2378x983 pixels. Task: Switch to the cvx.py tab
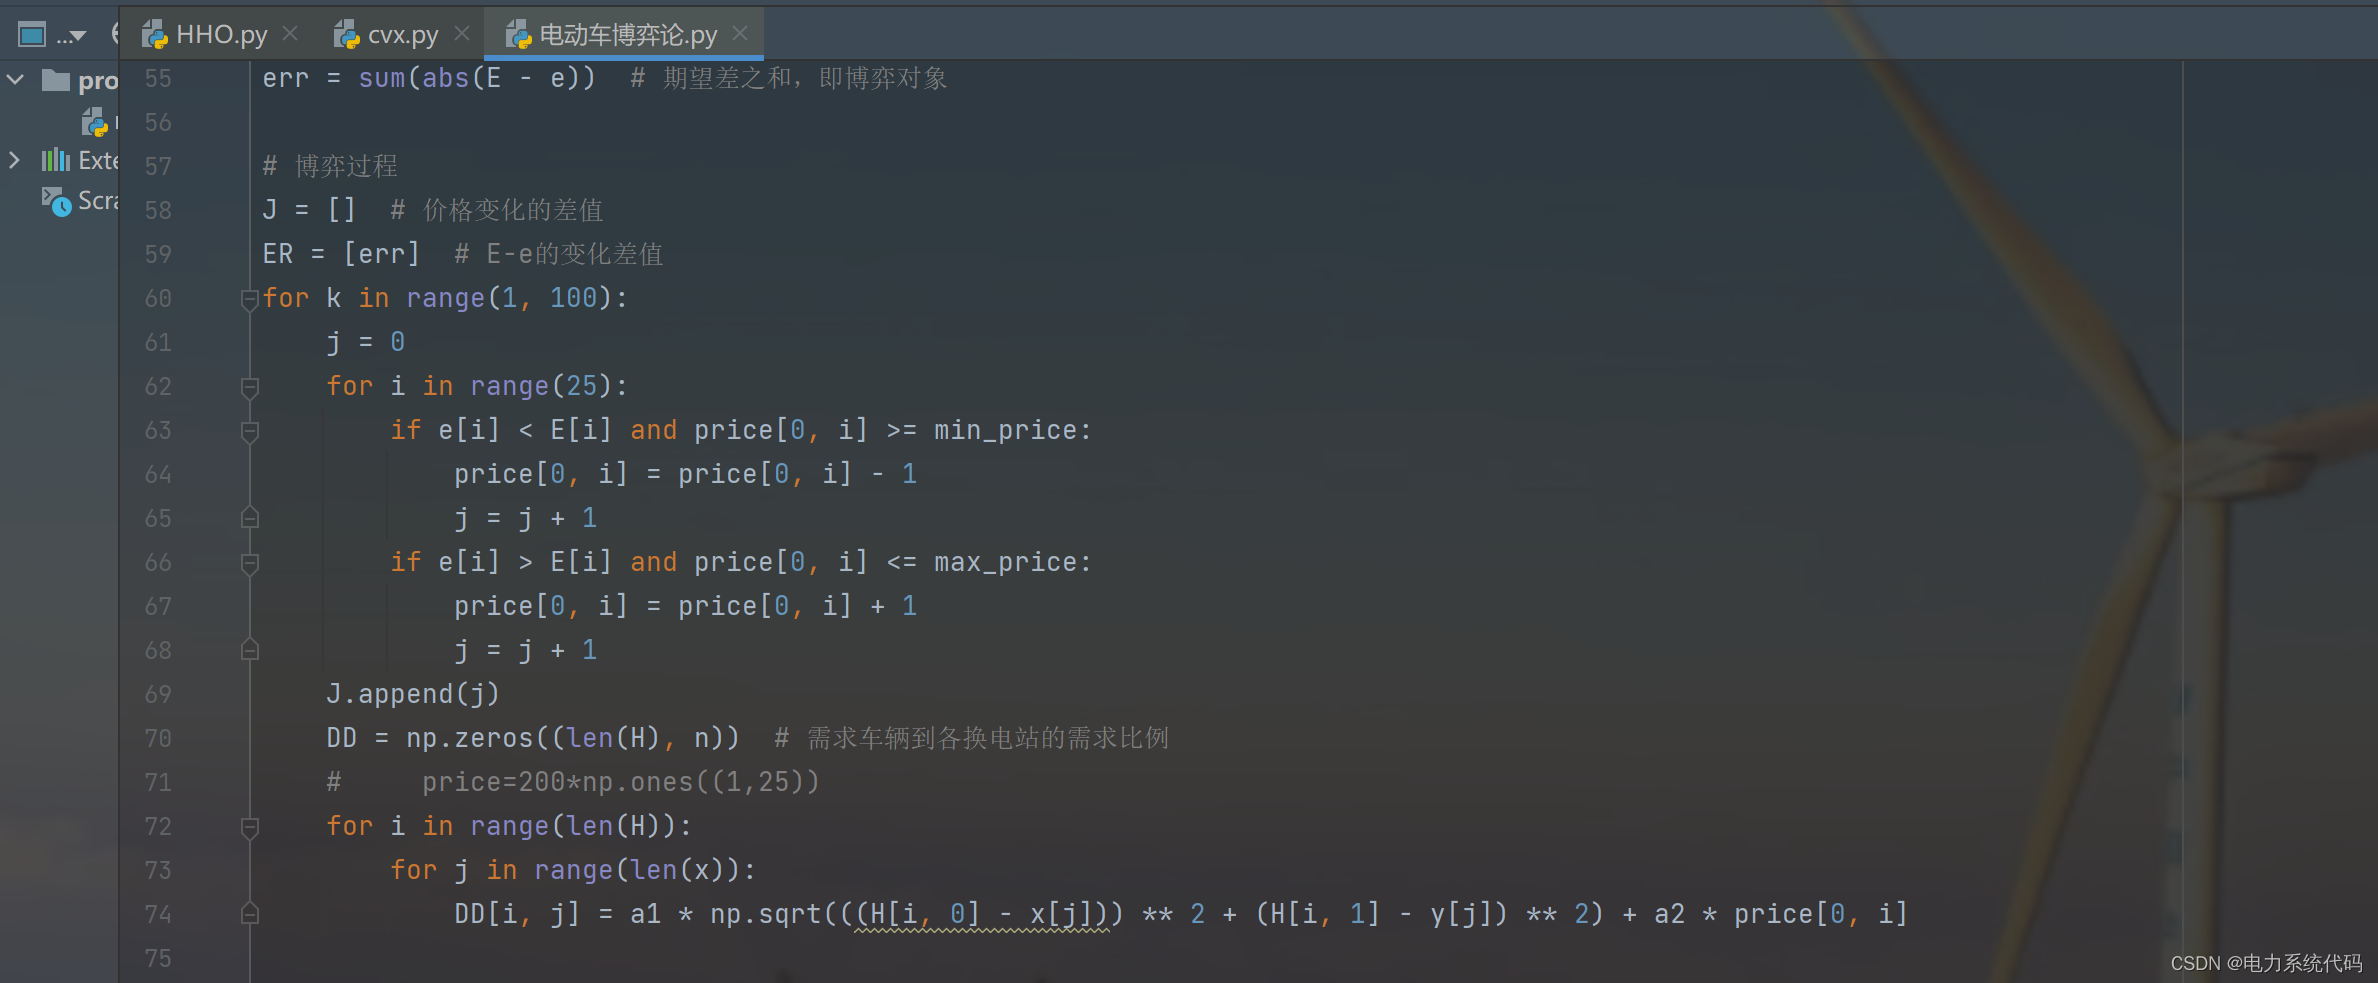pyautogui.click(x=404, y=33)
